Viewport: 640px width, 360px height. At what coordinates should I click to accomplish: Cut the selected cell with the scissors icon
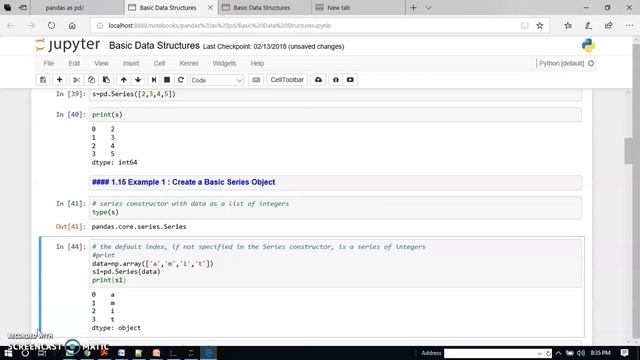76,80
